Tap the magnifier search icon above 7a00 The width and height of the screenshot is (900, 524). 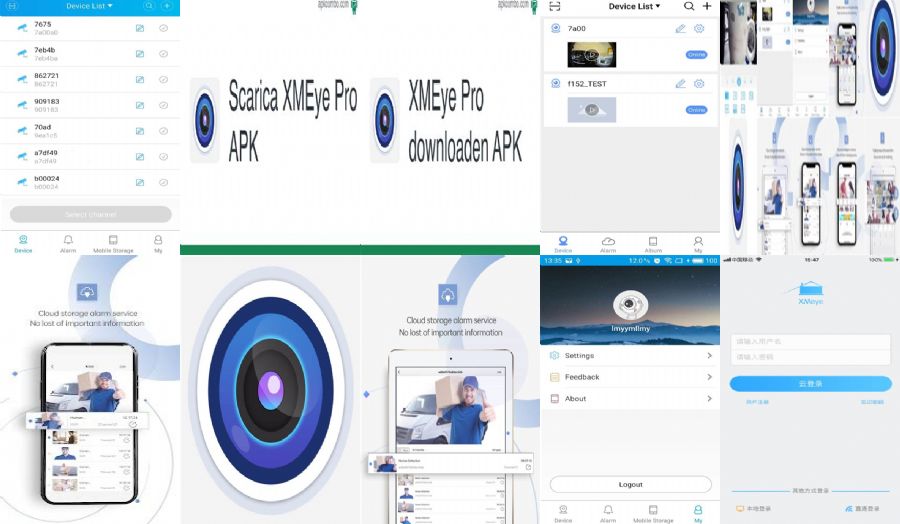tap(689, 6)
